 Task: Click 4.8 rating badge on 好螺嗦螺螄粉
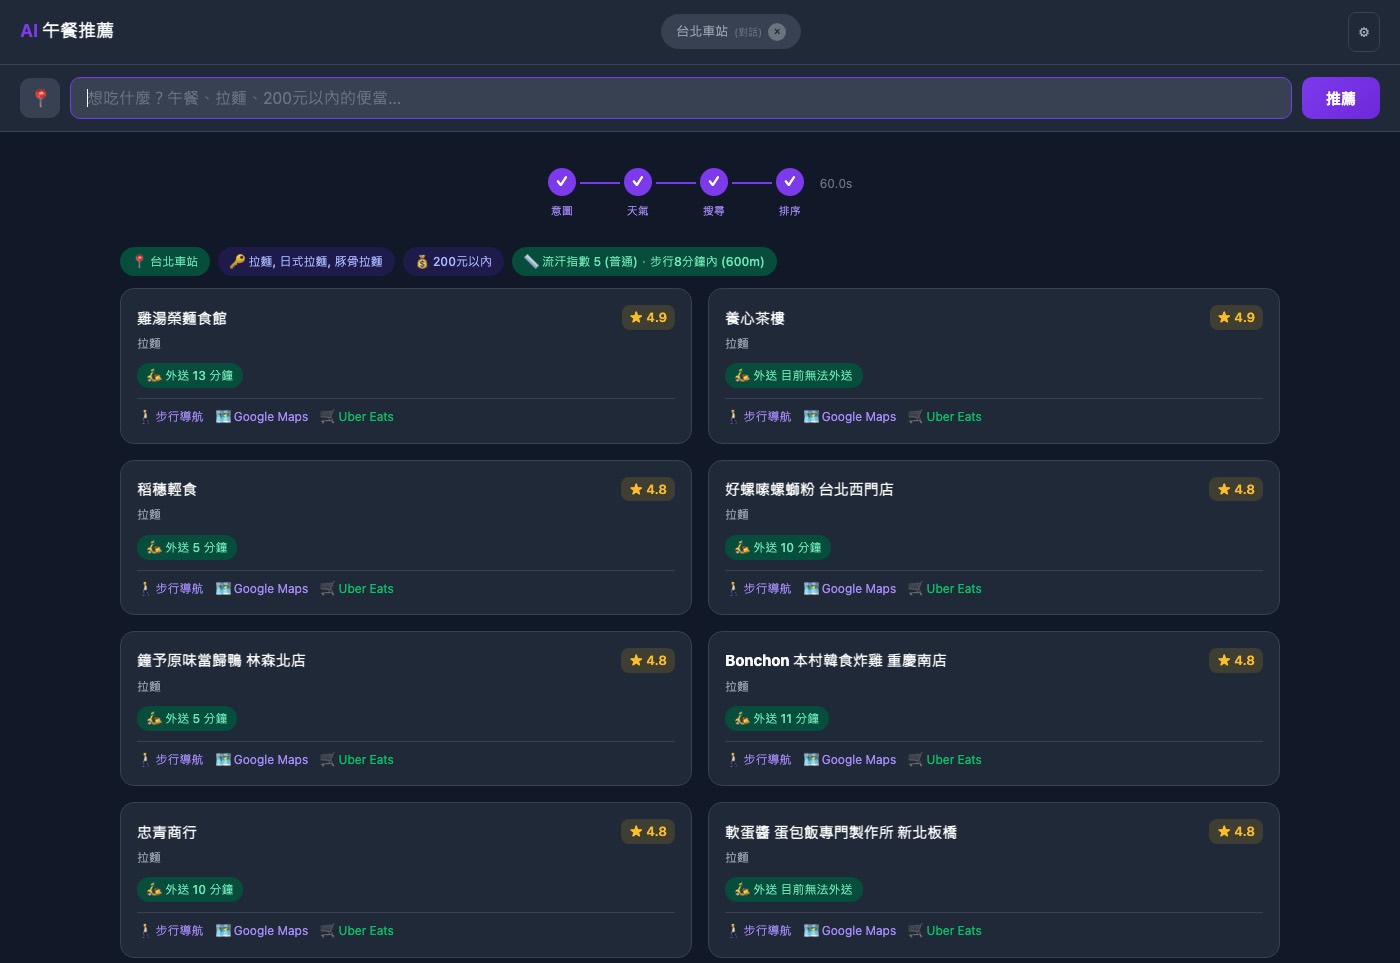[x=1236, y=490]
